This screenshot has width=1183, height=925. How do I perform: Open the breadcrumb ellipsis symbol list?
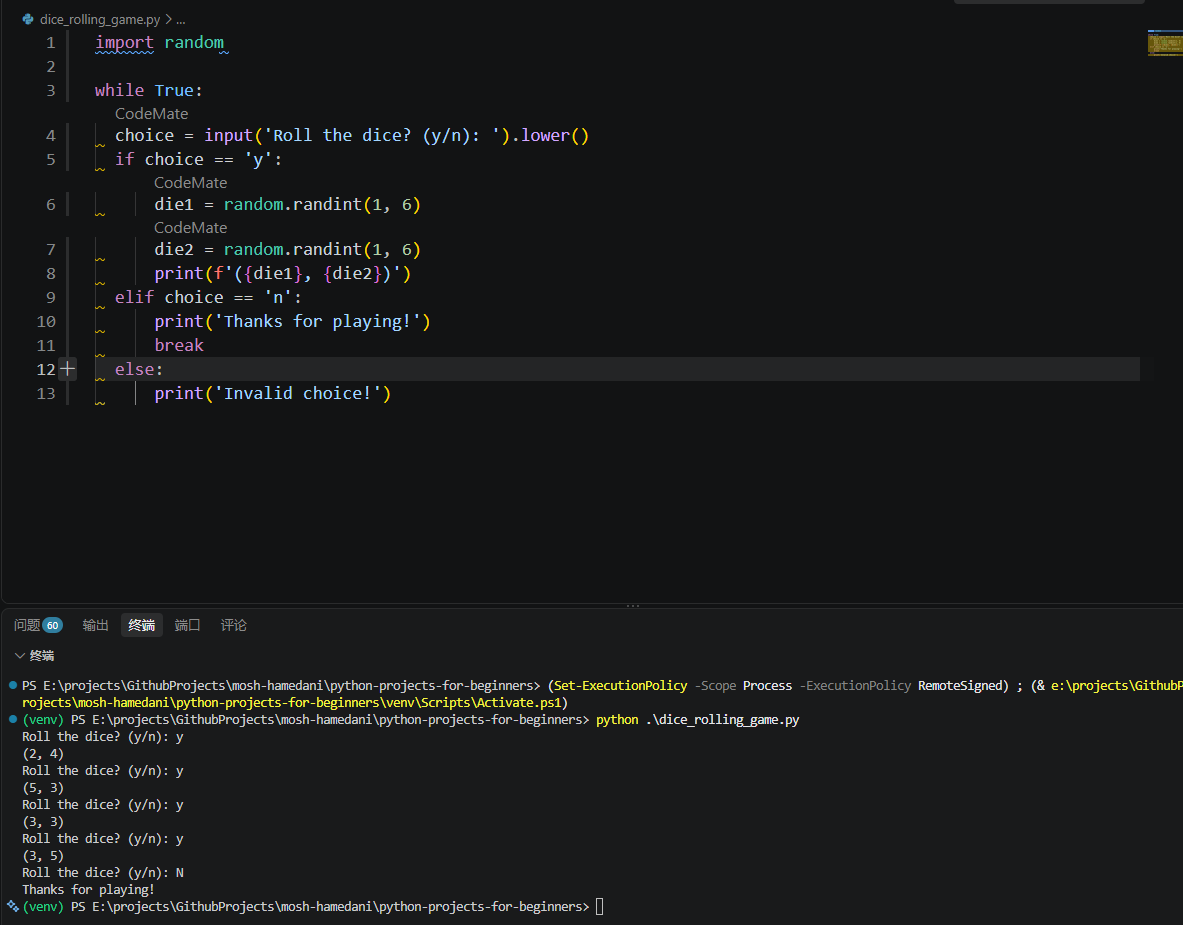(x=181, y=20)
